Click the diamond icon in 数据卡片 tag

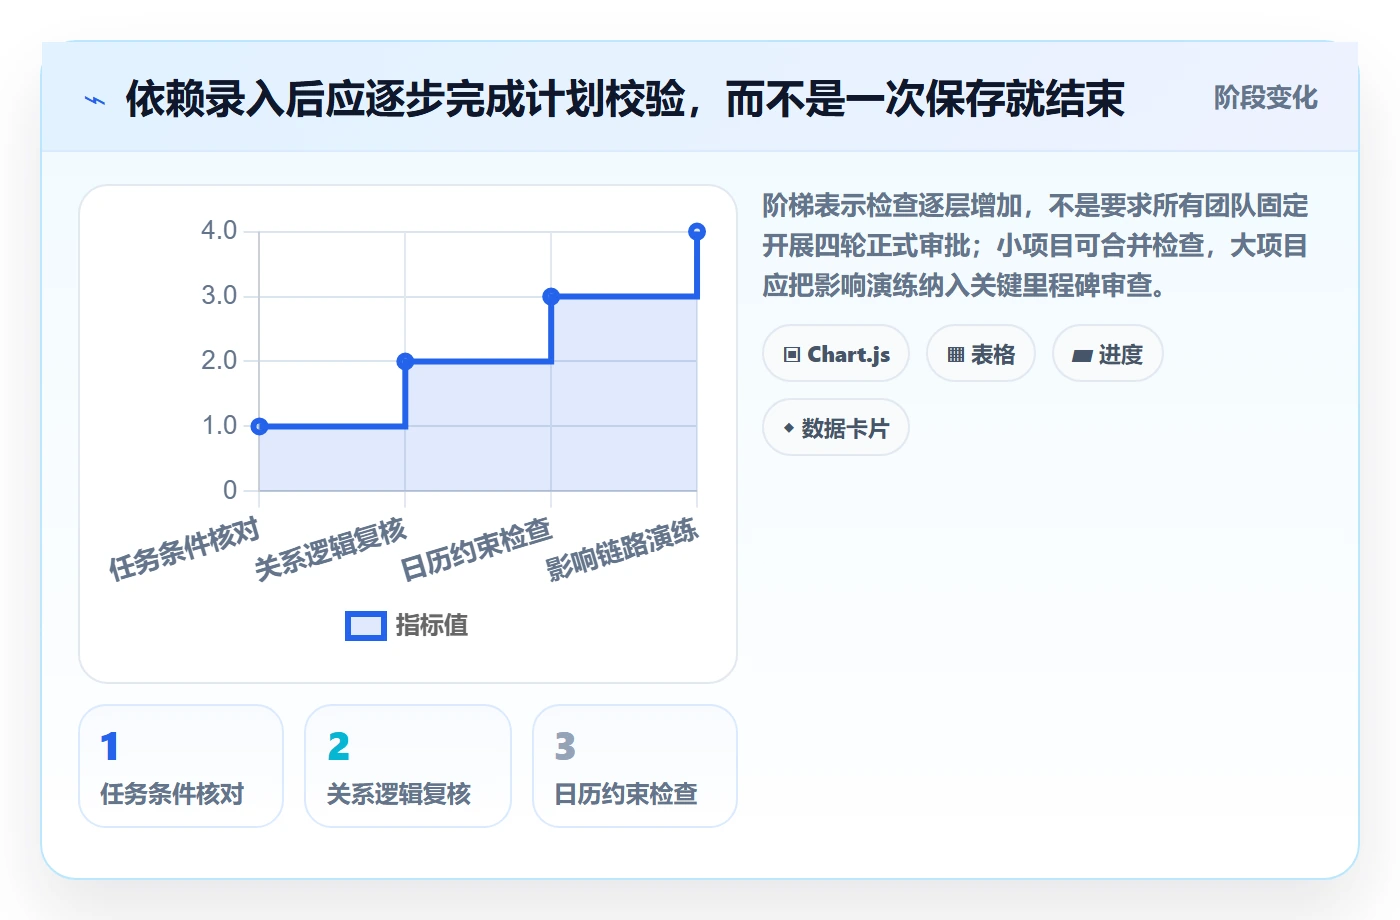click(789, 428)
